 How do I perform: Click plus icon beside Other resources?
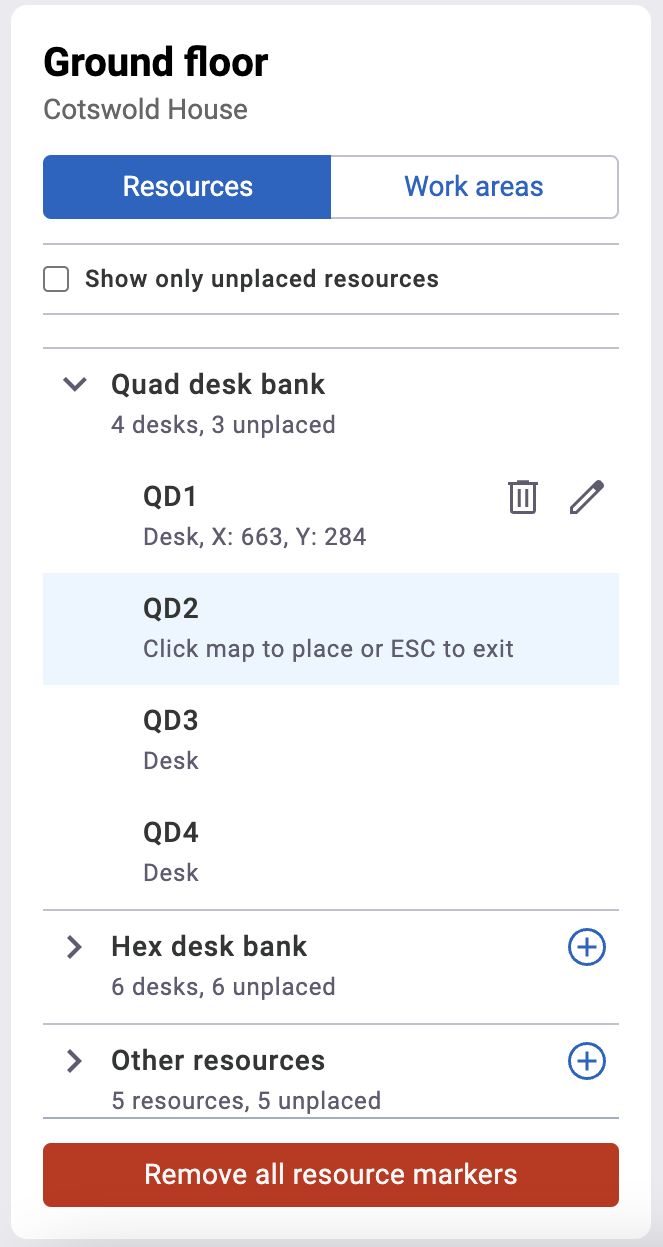[587, 1061]
